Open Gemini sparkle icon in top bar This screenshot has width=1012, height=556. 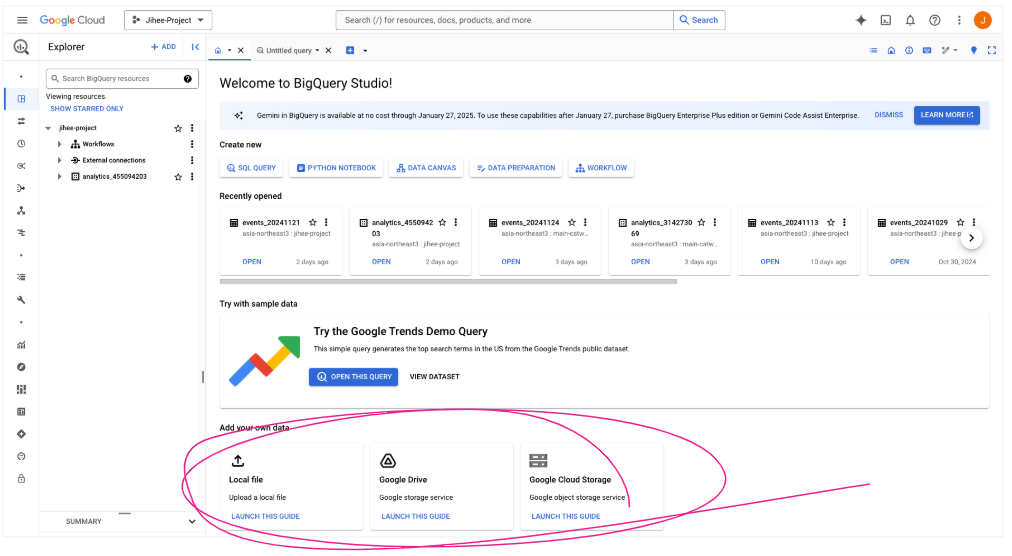click(860, 20)
